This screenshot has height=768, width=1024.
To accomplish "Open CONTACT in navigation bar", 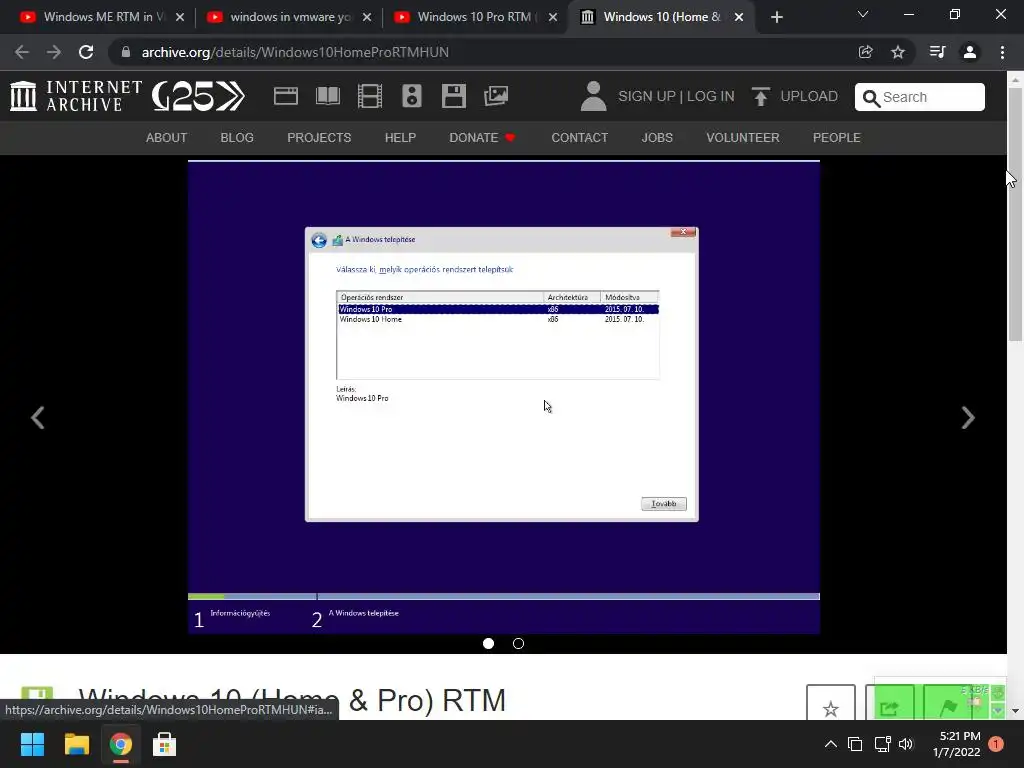I will pos(579,138).
